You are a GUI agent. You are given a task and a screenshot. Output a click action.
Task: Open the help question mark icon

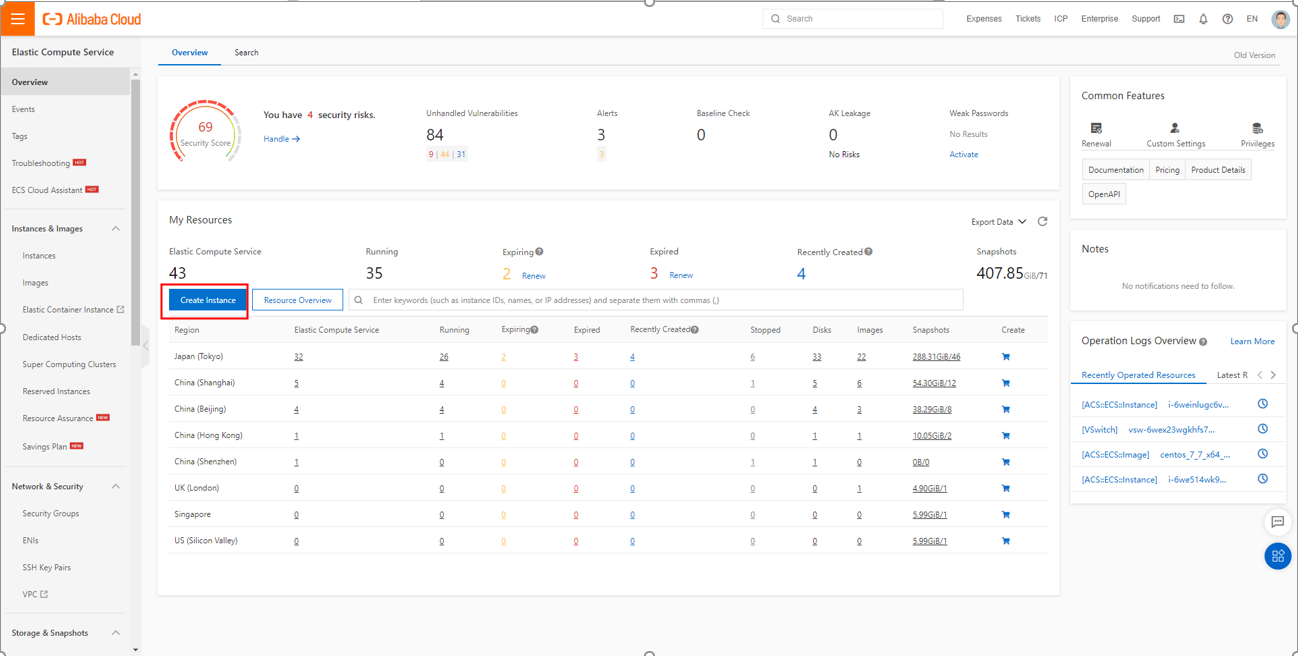pyautogui.click(x=1227, y=19)
